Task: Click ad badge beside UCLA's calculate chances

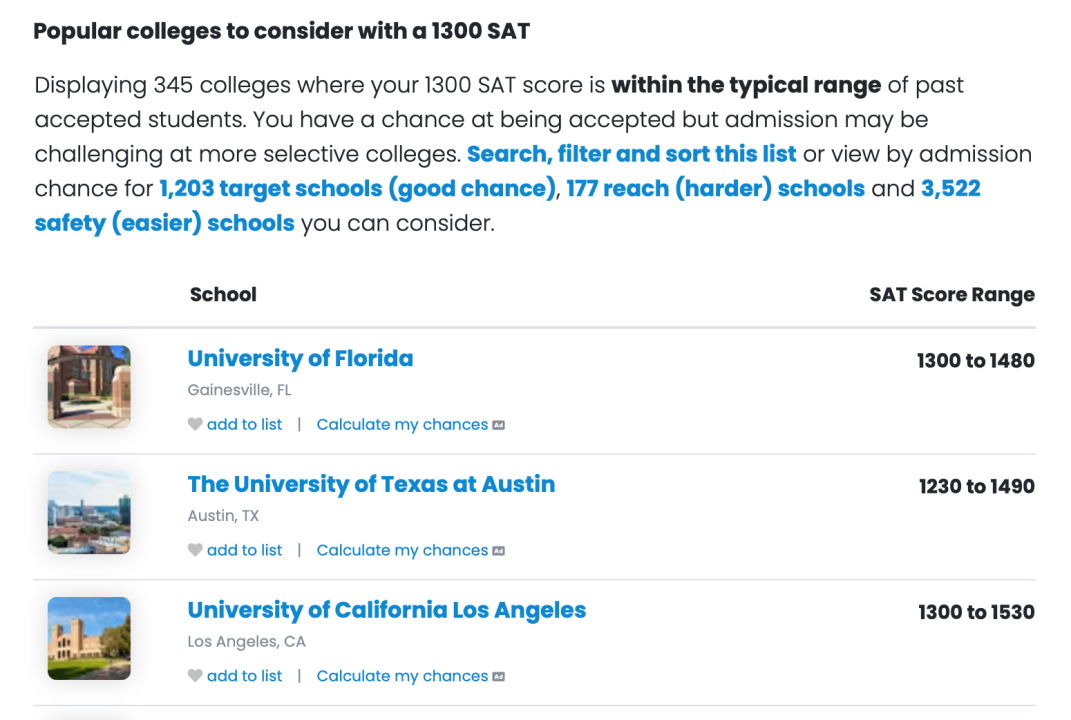Action: click(499, 676)
